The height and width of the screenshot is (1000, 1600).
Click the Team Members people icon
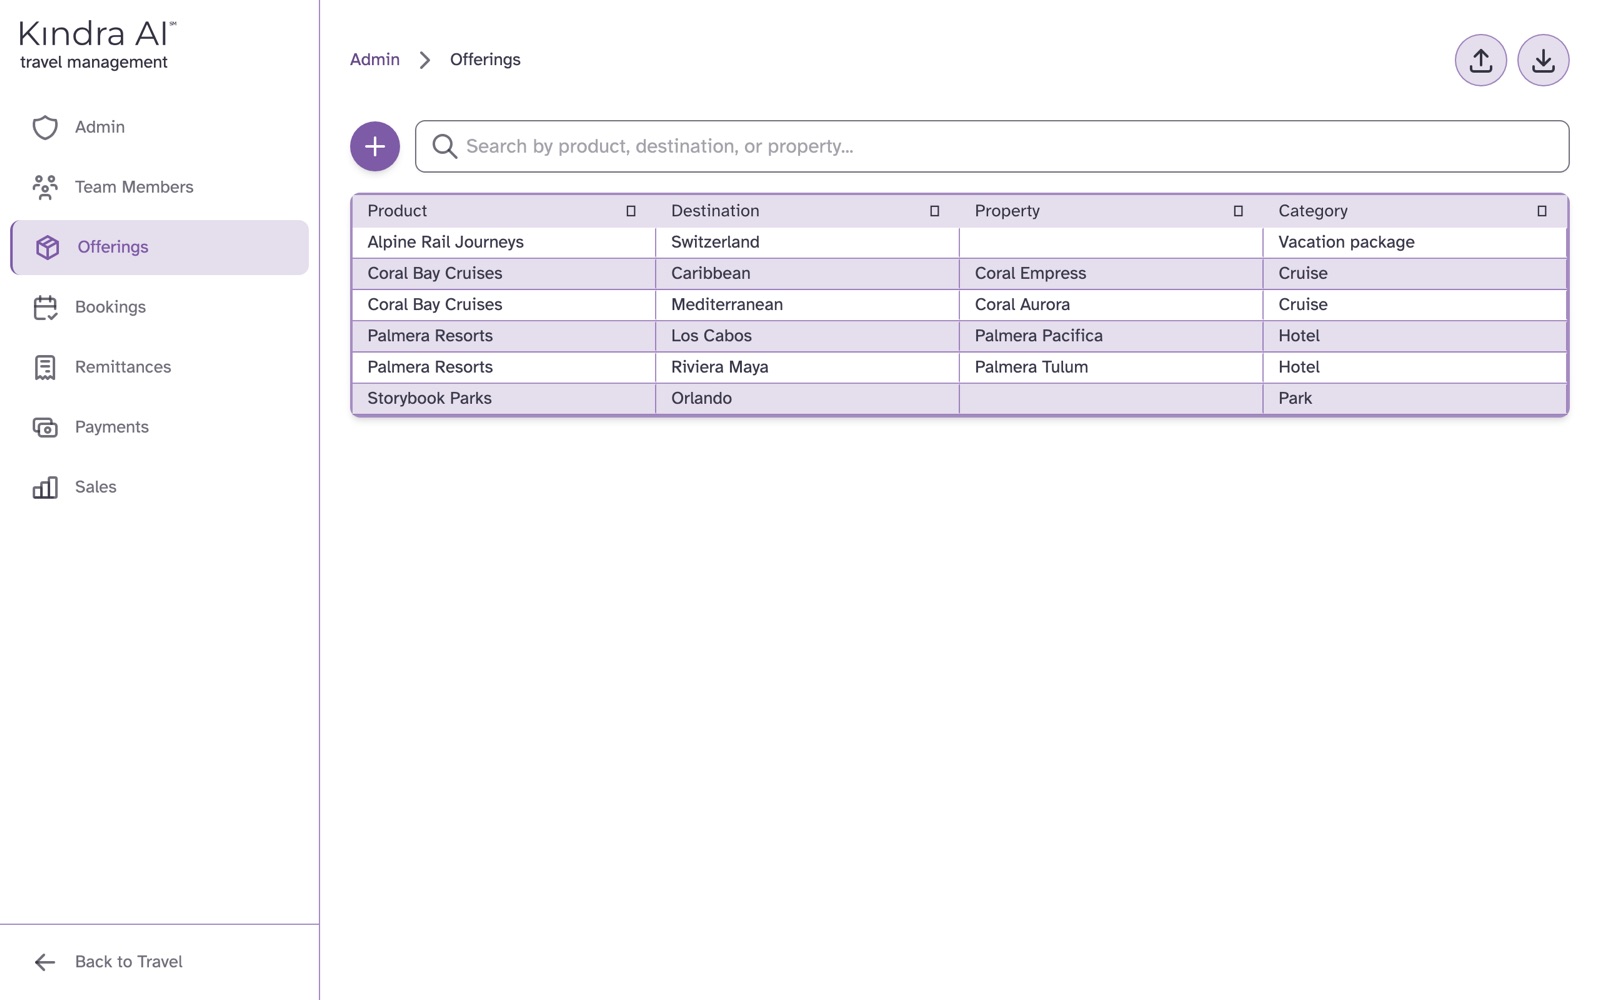45,187
